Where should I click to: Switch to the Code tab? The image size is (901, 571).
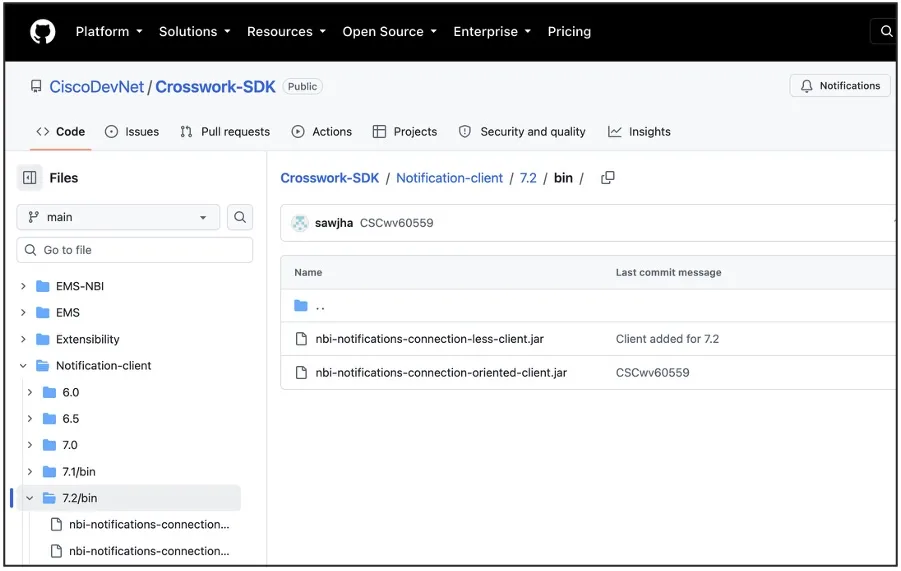(60, 132)
